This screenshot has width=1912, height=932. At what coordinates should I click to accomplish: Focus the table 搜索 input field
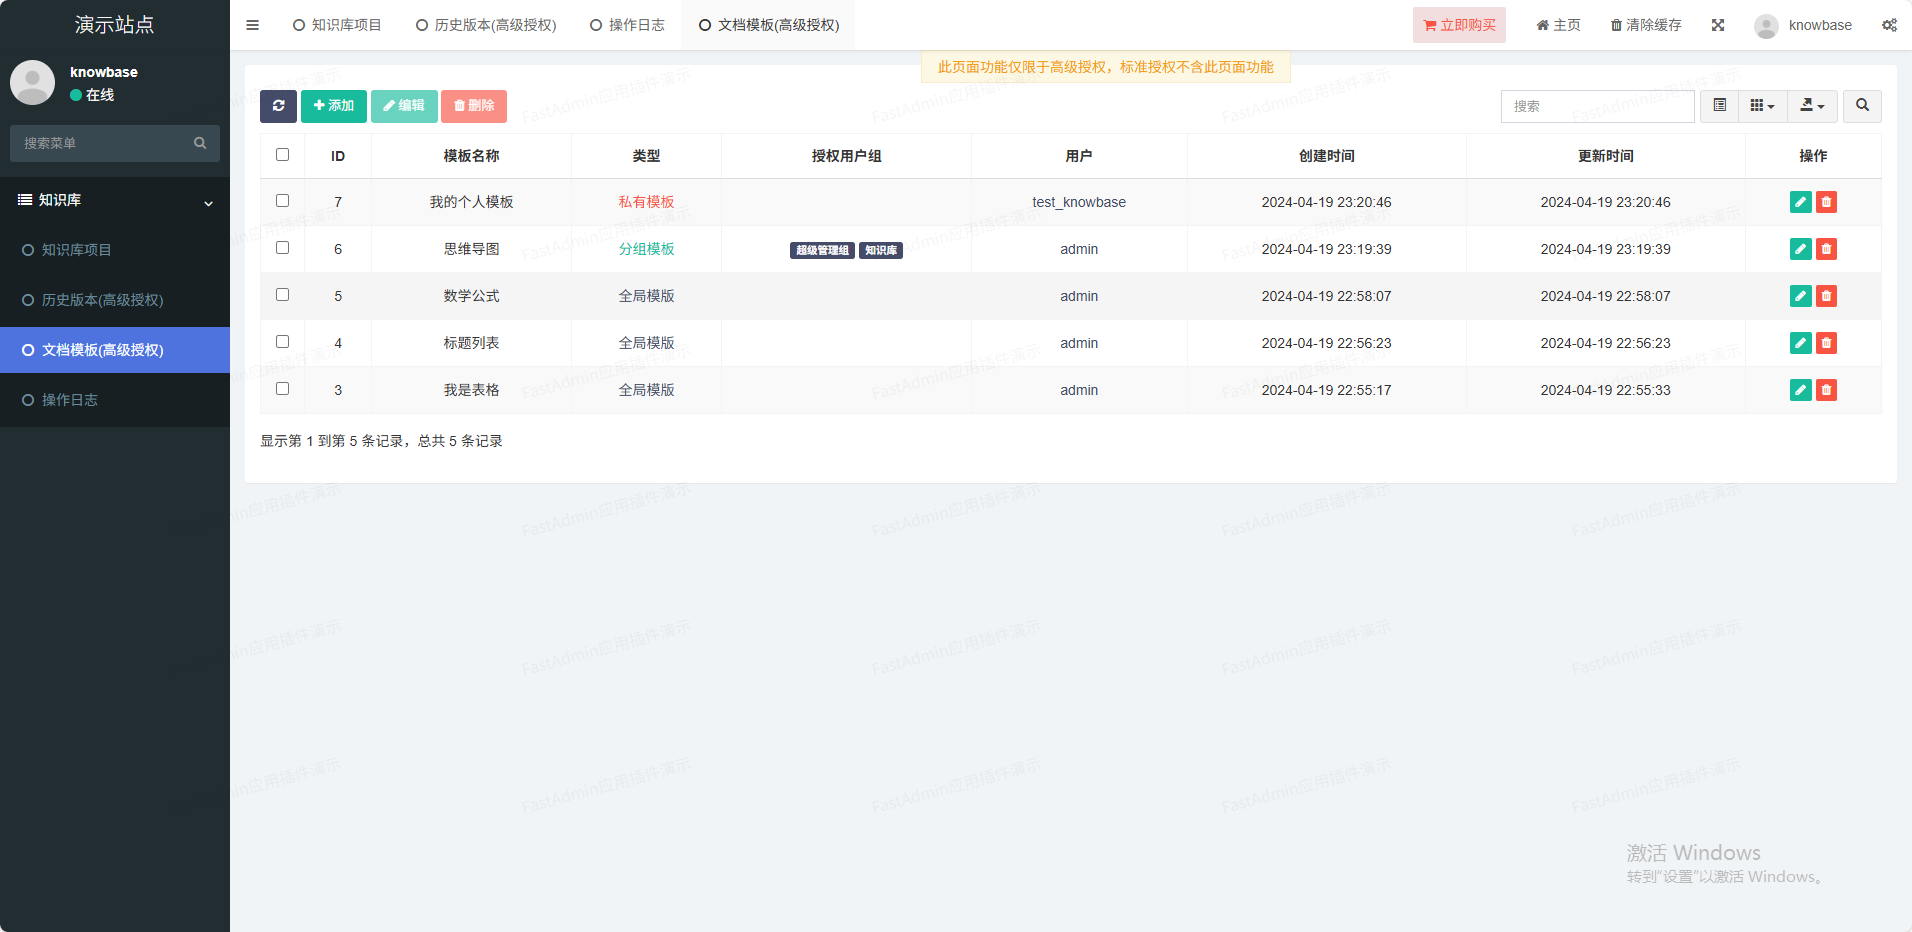[1597, 106]
